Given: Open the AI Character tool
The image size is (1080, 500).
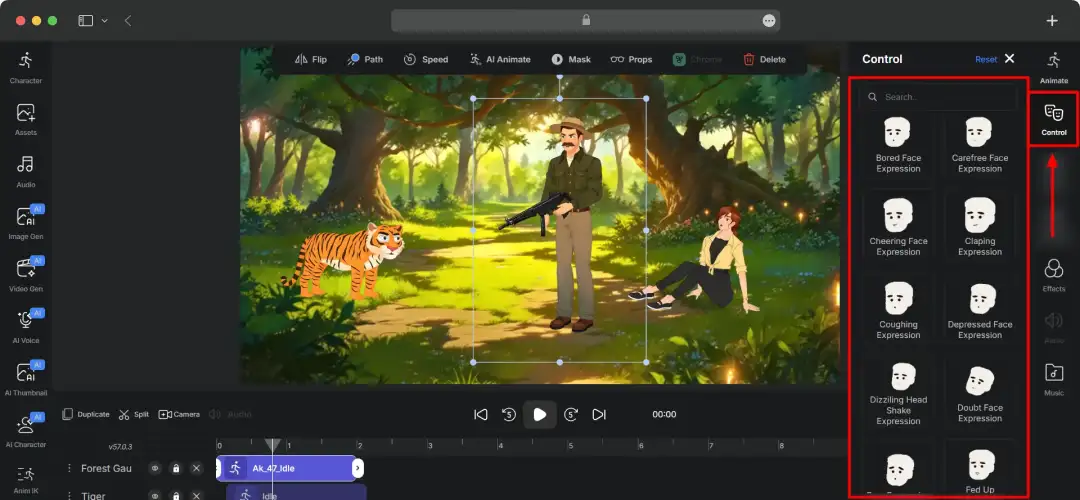Looking at the screenshot, I should pyautogui.click(x=25, y=431).
